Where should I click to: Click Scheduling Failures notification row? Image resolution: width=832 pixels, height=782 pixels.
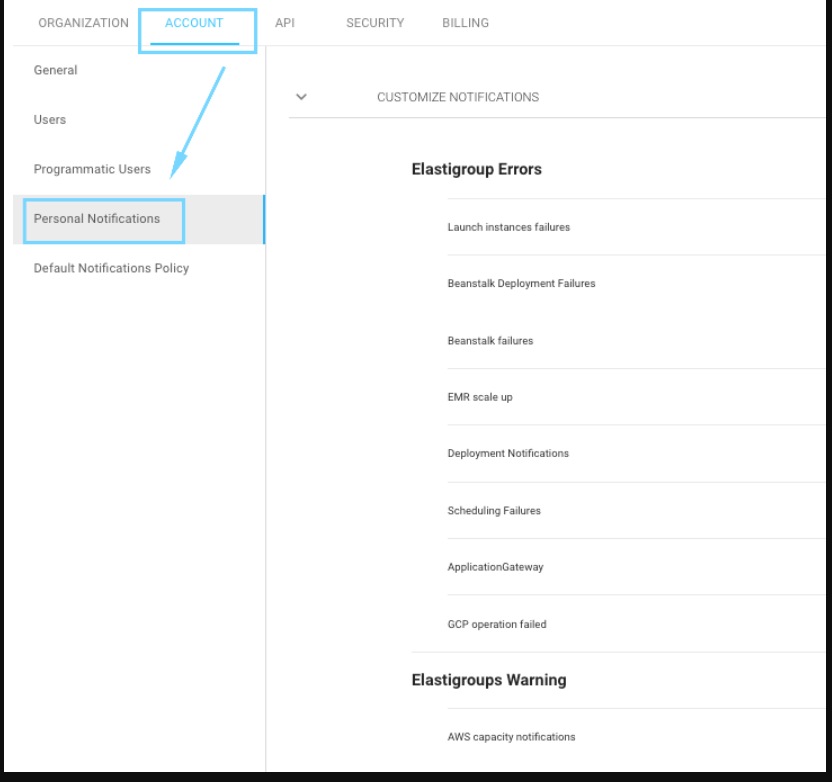click(494, 511)
